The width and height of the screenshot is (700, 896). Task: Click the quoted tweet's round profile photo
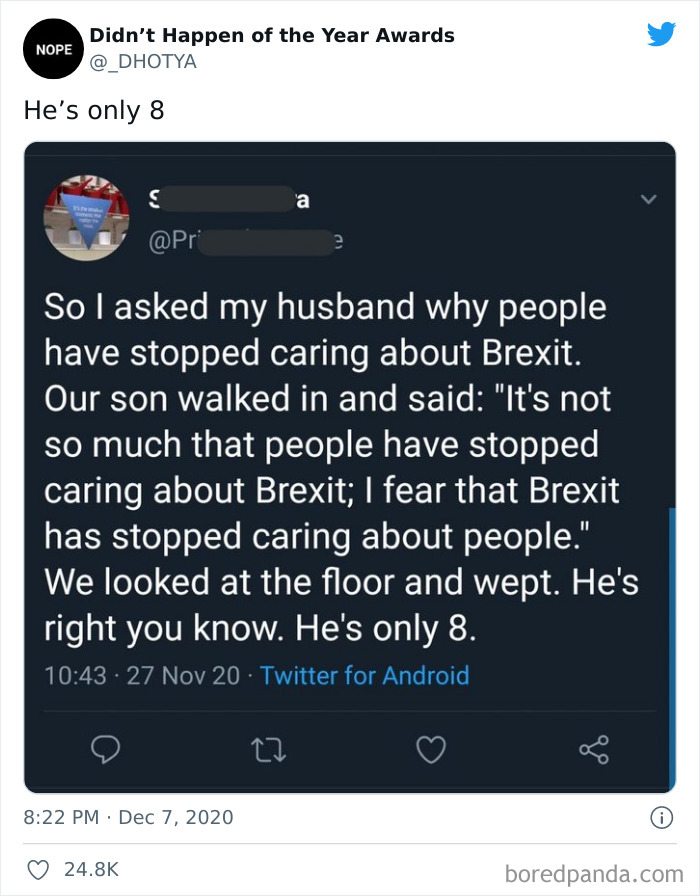click(x=84, y=217)
